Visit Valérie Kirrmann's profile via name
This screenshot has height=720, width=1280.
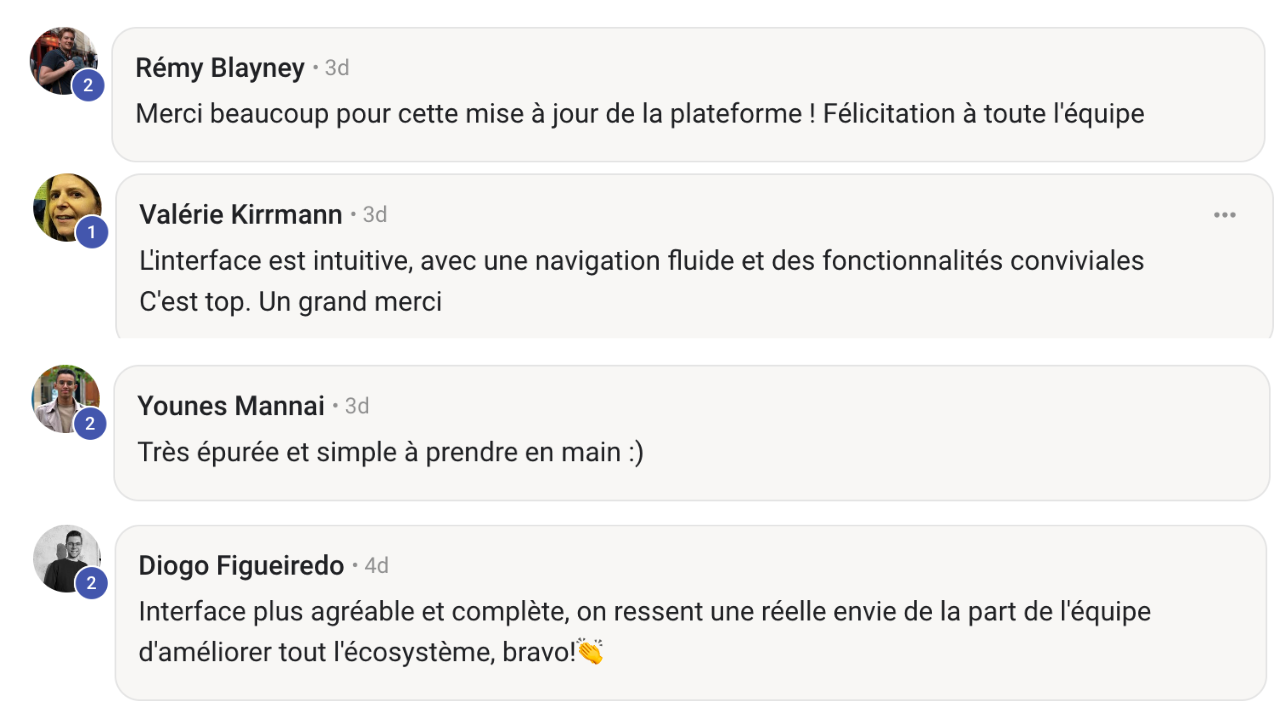(x=241, y=214)
